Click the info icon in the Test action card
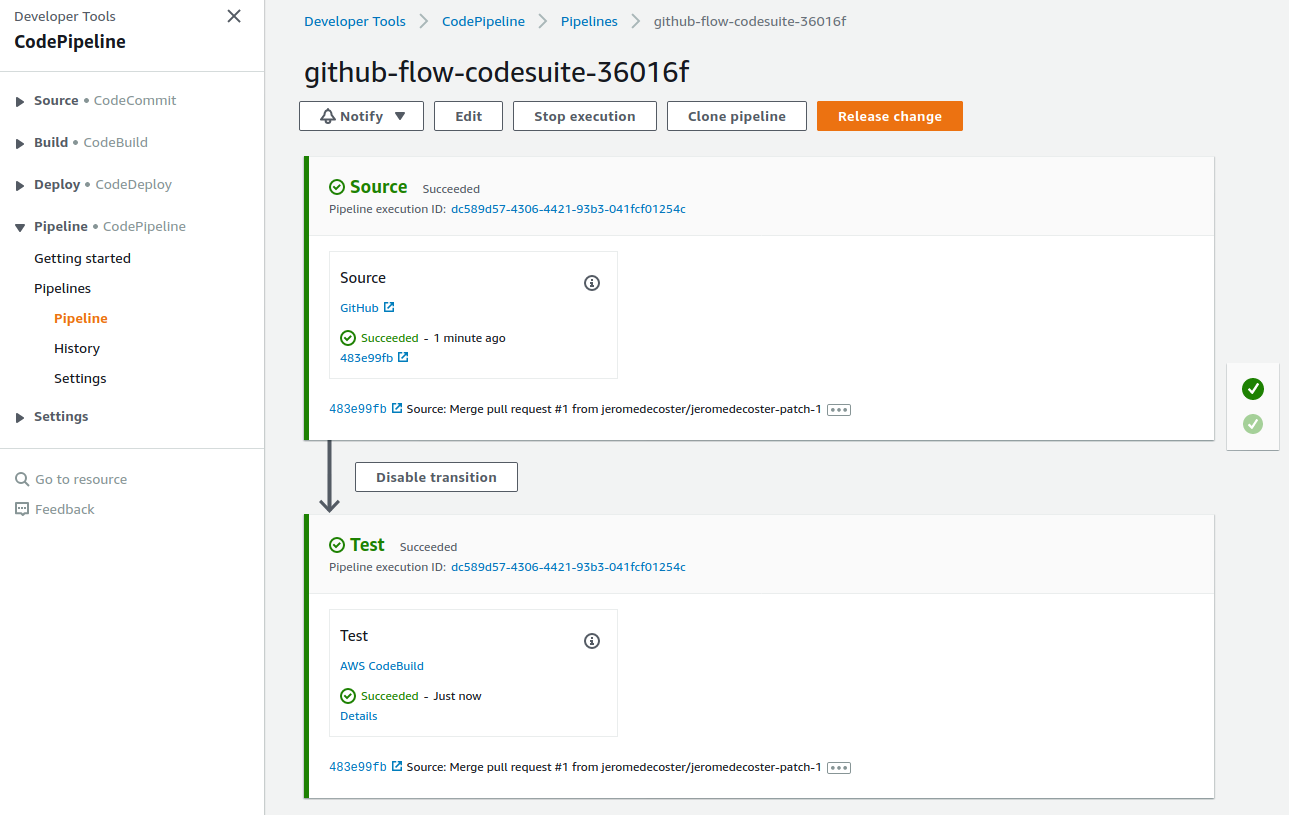Viewport: 1289px width, 815px height. (592, 641)
